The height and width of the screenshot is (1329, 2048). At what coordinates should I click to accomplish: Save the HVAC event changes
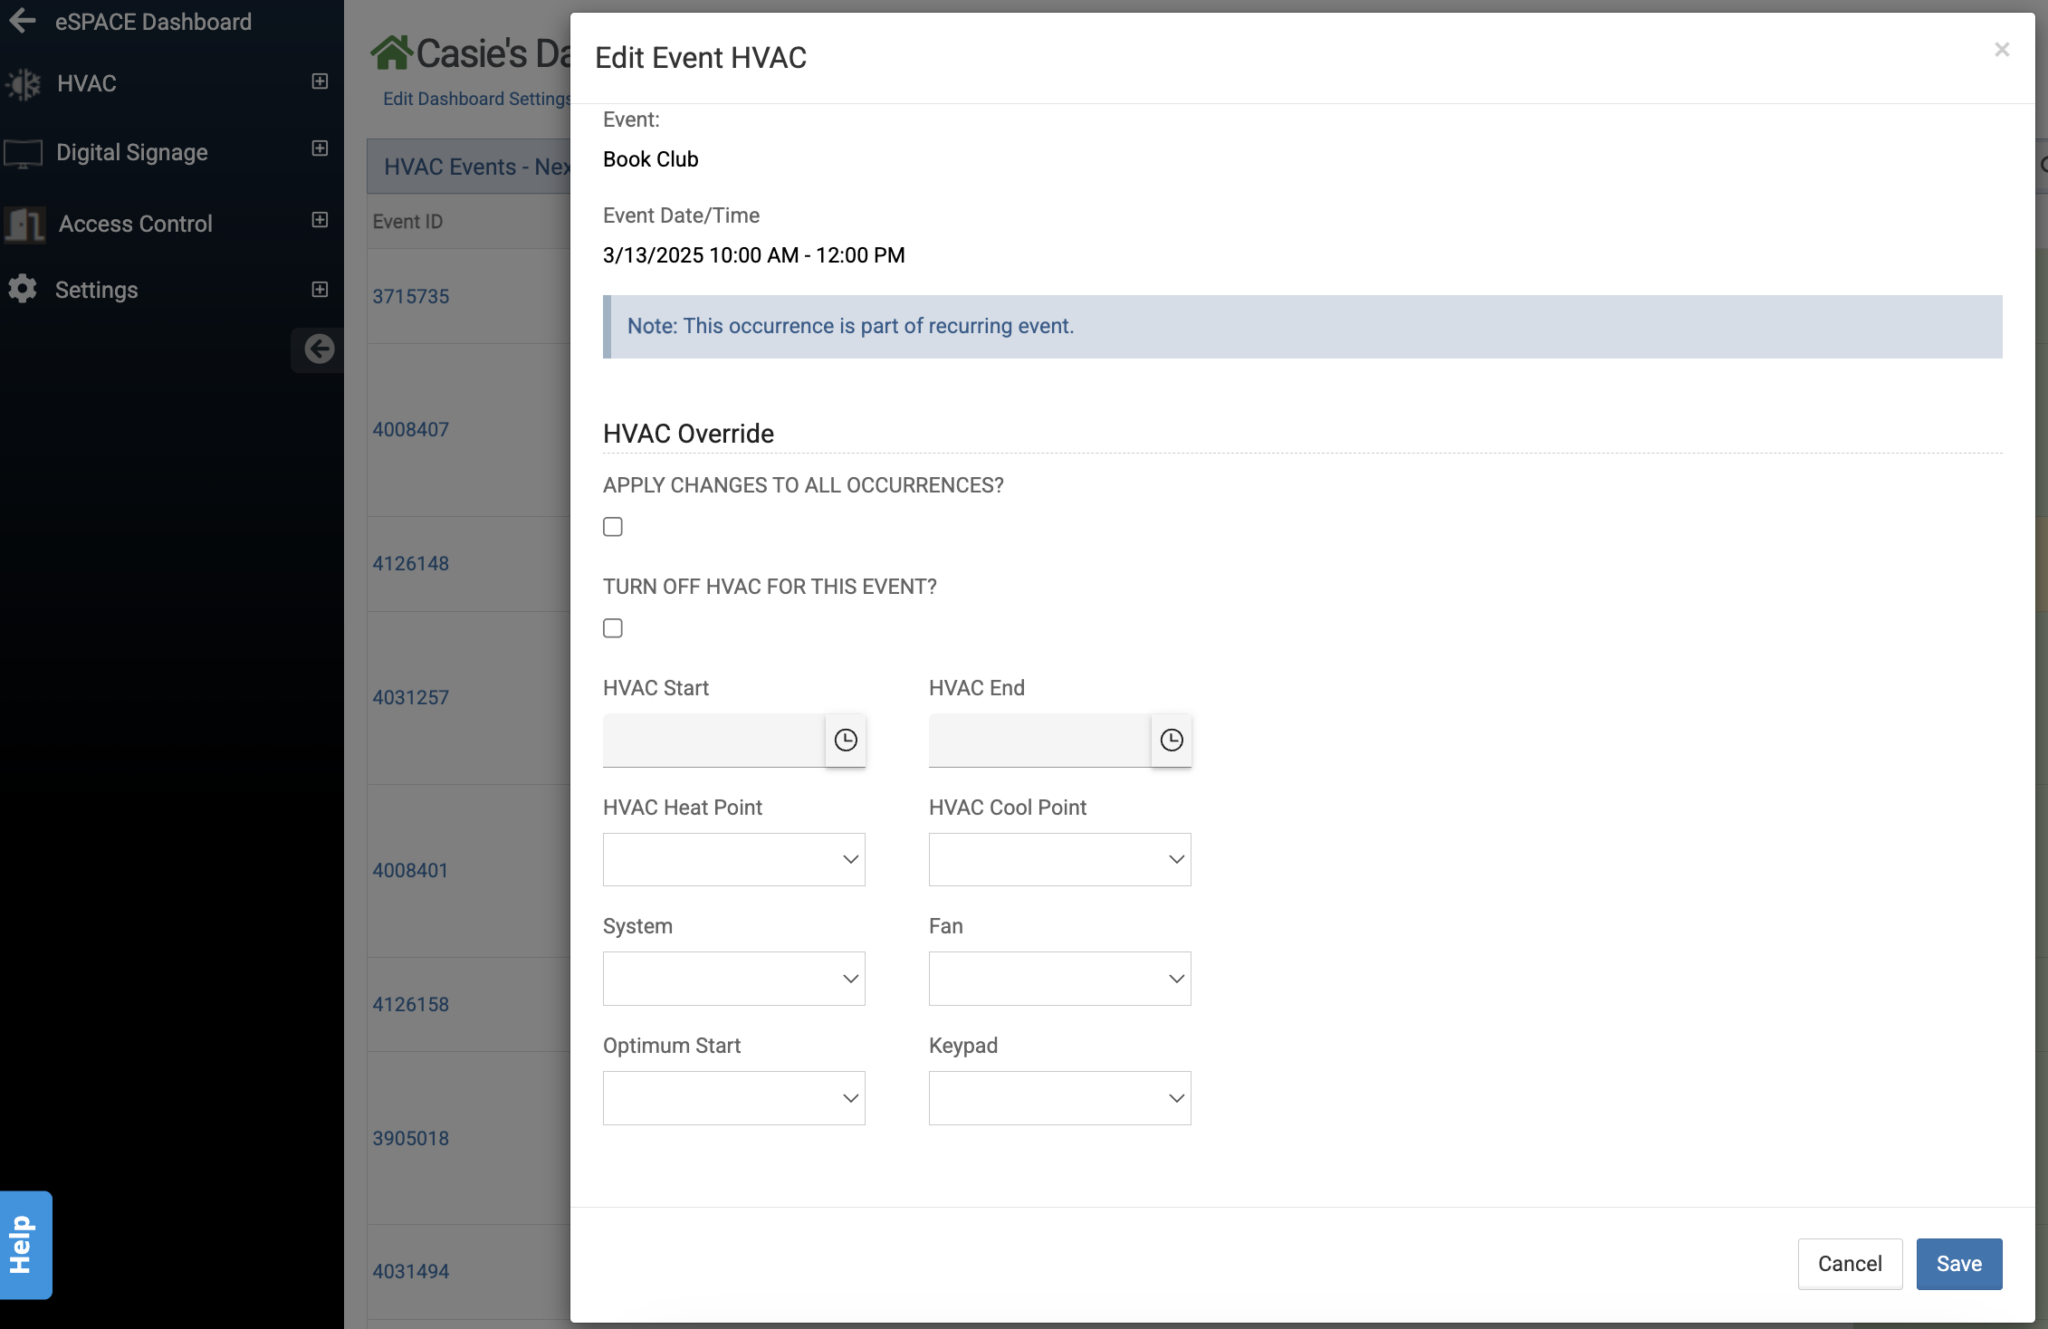point(1958,1263)
